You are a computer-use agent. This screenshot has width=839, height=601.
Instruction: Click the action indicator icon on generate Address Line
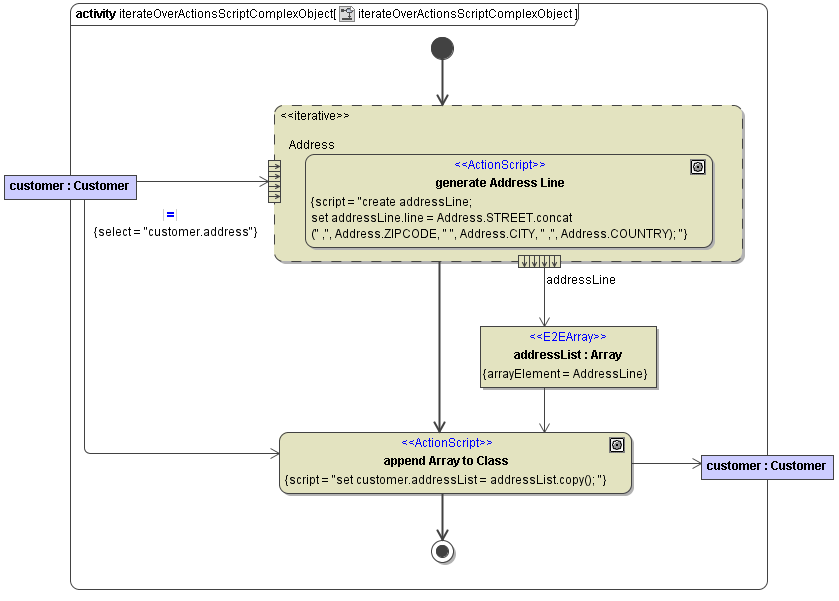[698, 167]
